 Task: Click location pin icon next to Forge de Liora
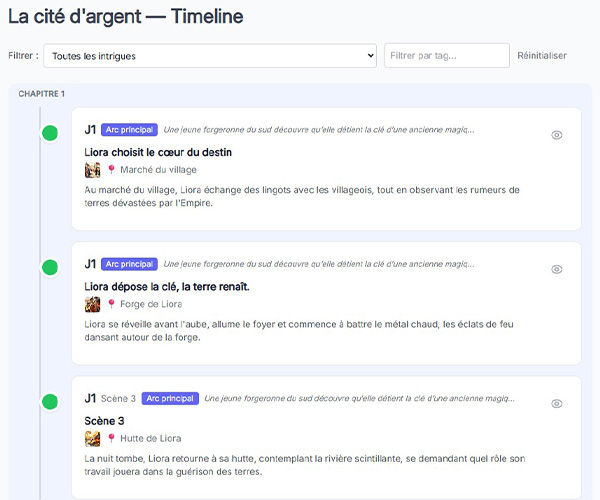coord(111,304)
